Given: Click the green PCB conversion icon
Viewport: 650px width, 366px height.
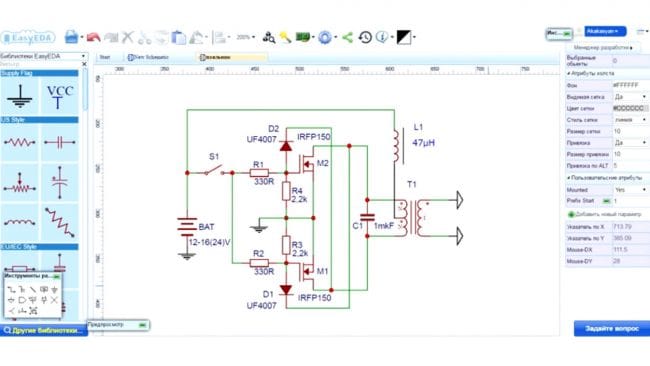Looking at the screenshot, I should coord(303,38).
